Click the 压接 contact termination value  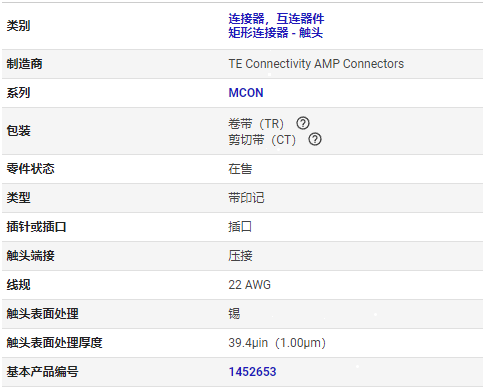240,256
